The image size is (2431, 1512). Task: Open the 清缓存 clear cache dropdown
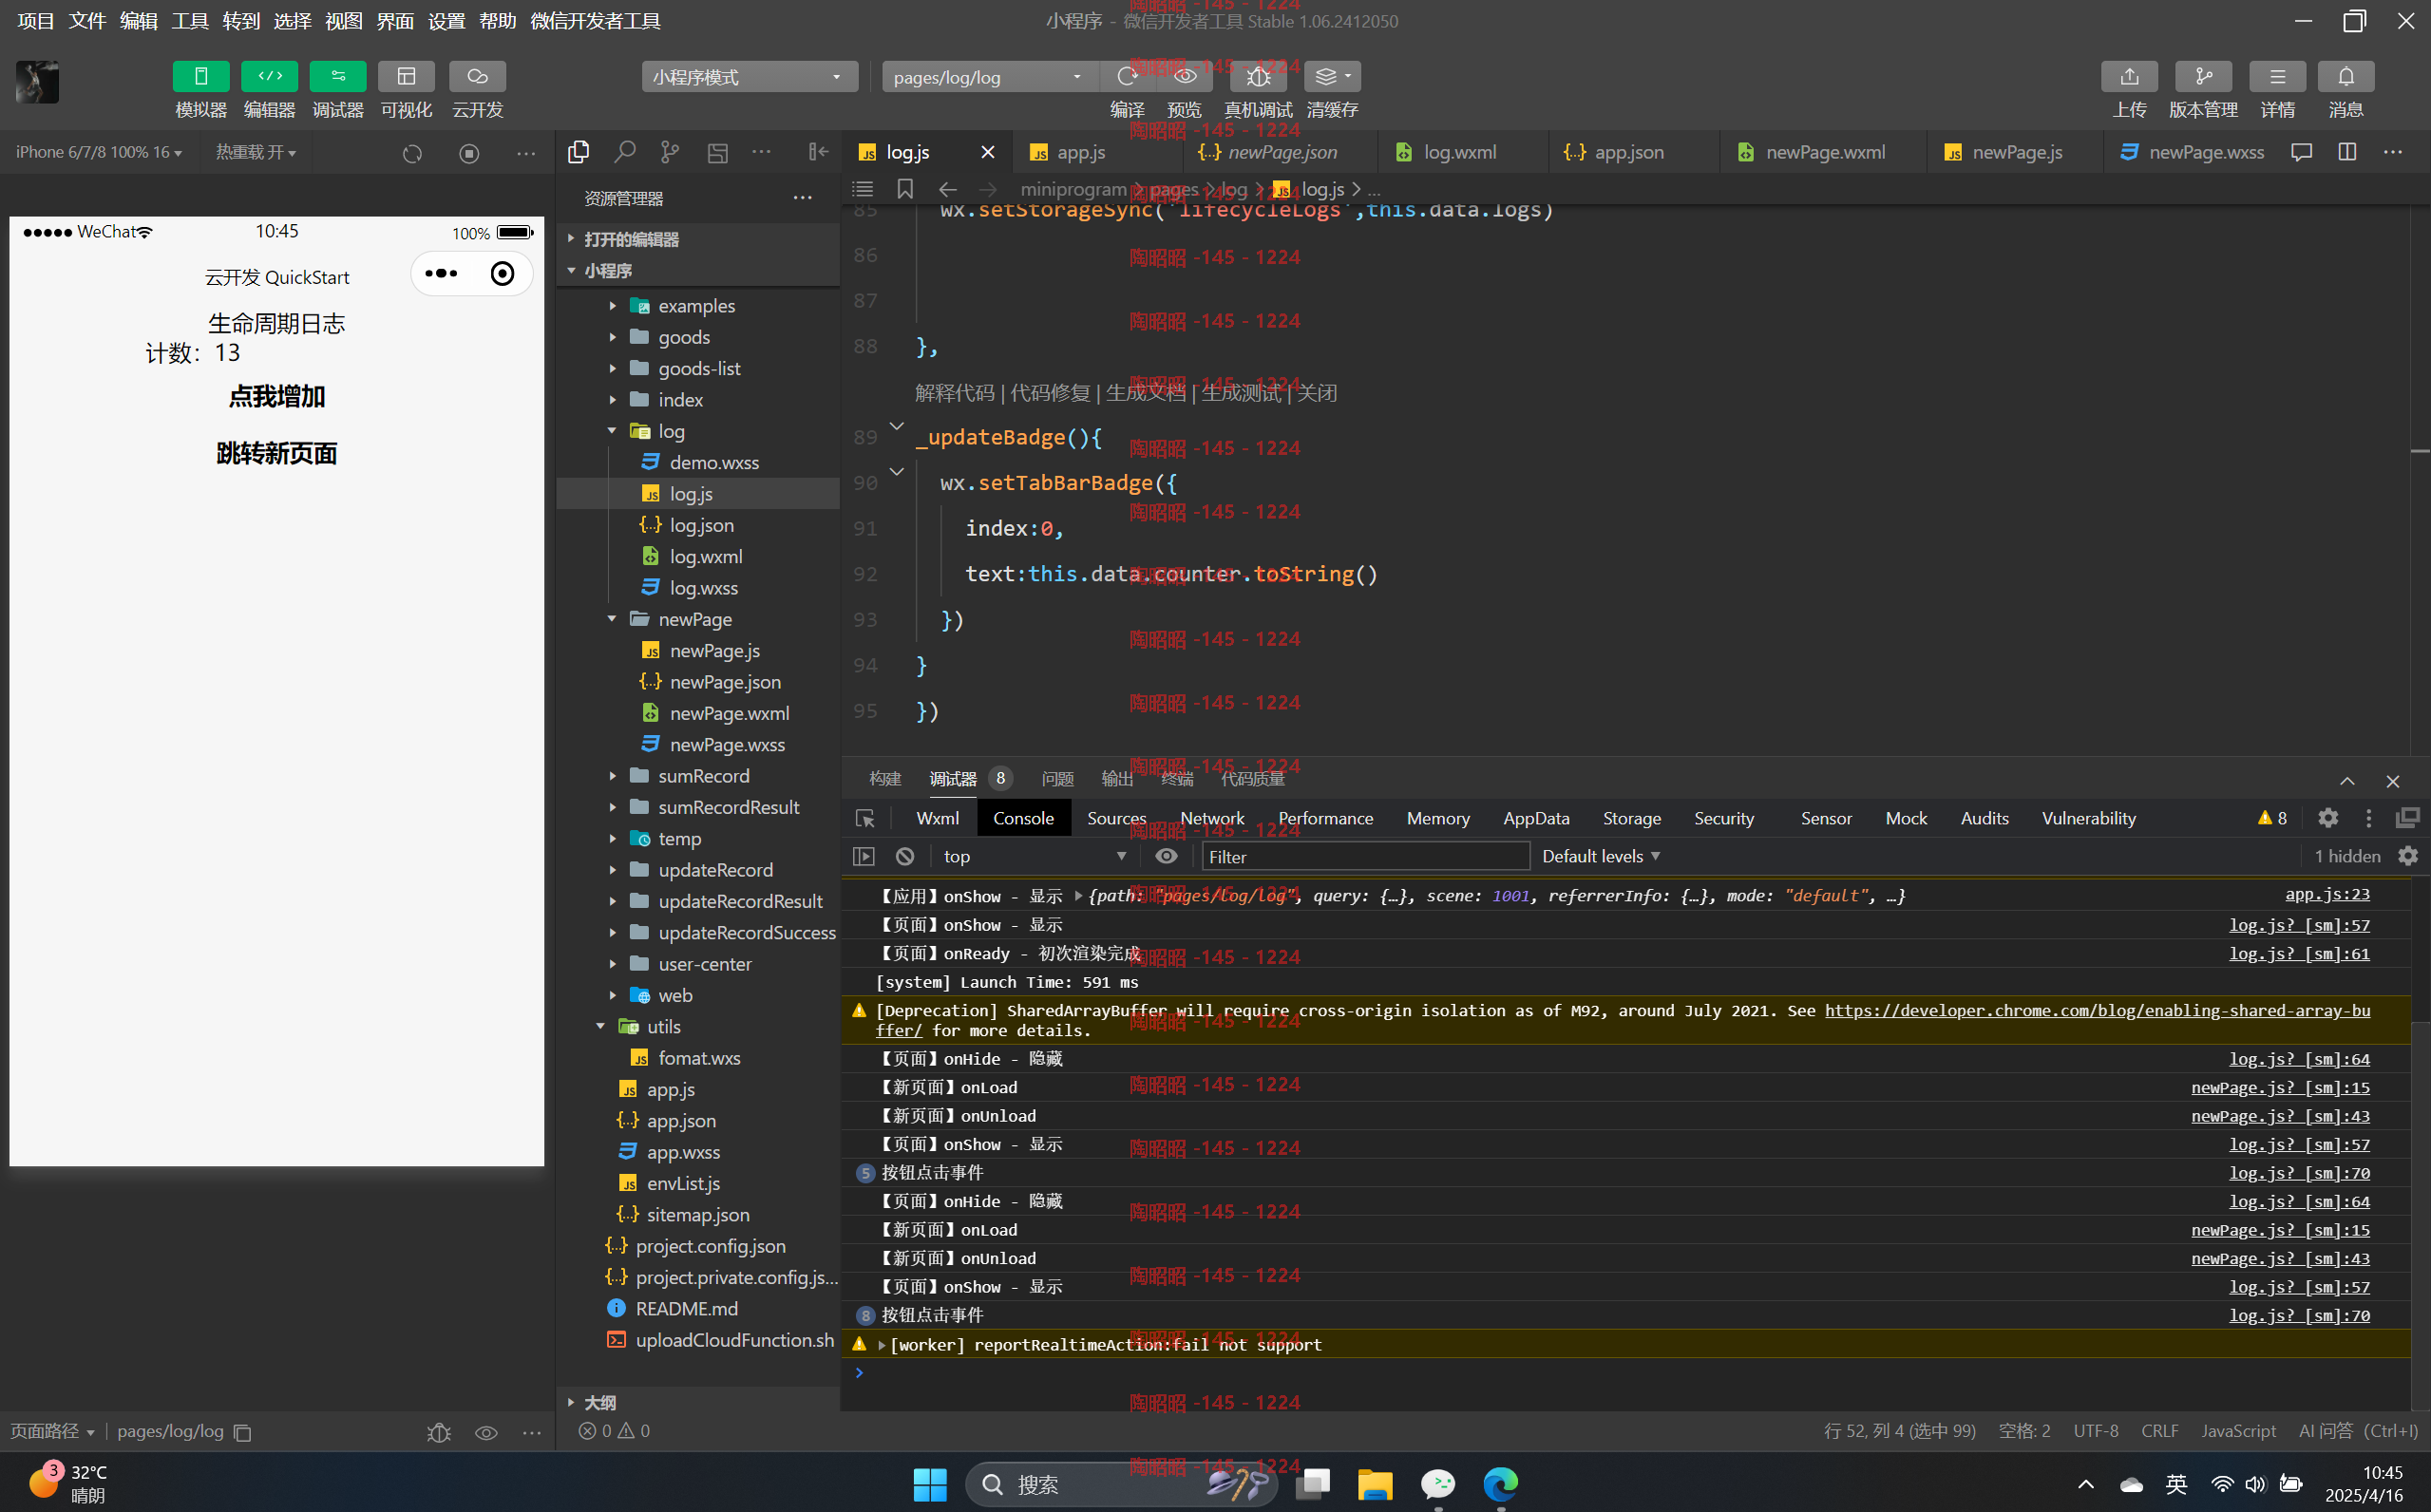point(1332,76)
